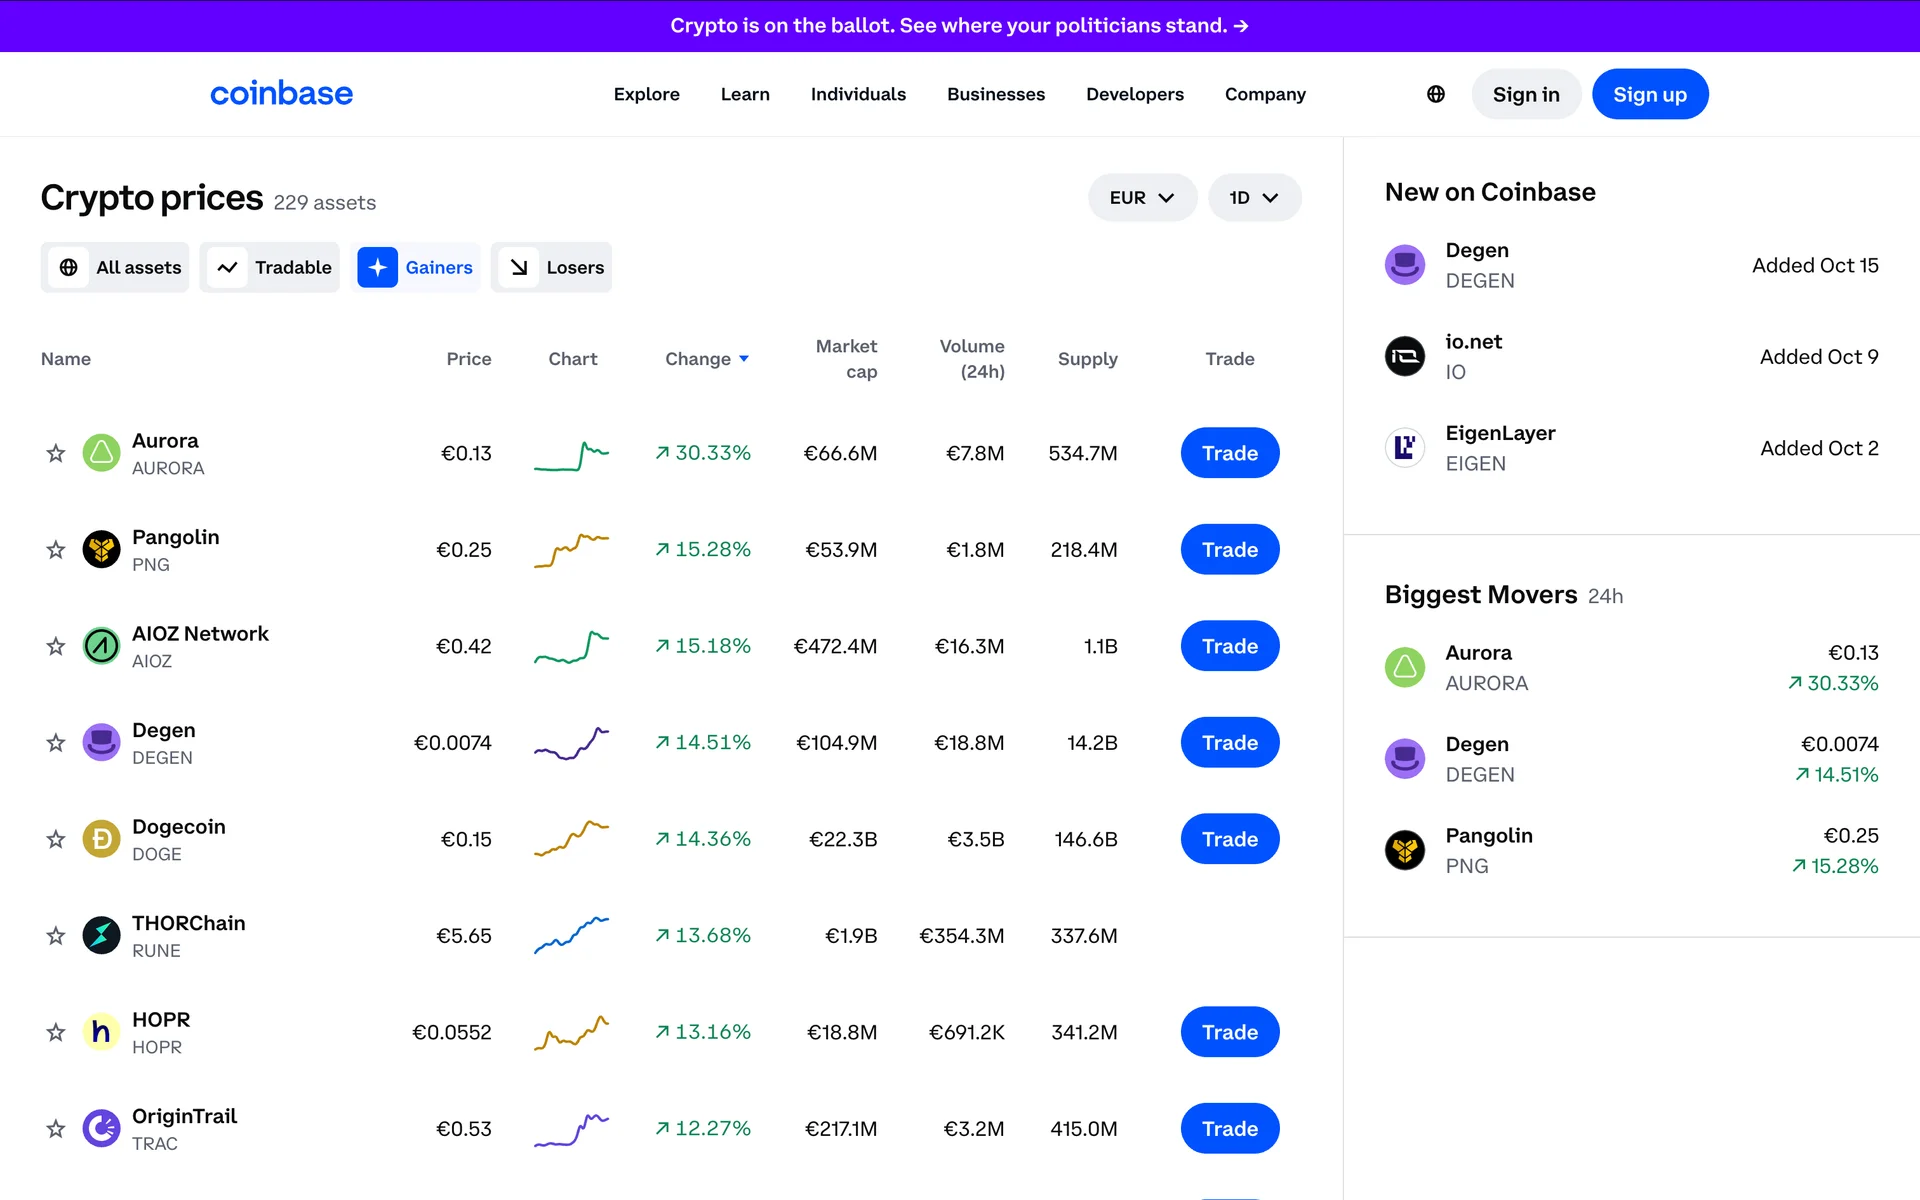Toggle the favorite star for Degen

point(56,743)
